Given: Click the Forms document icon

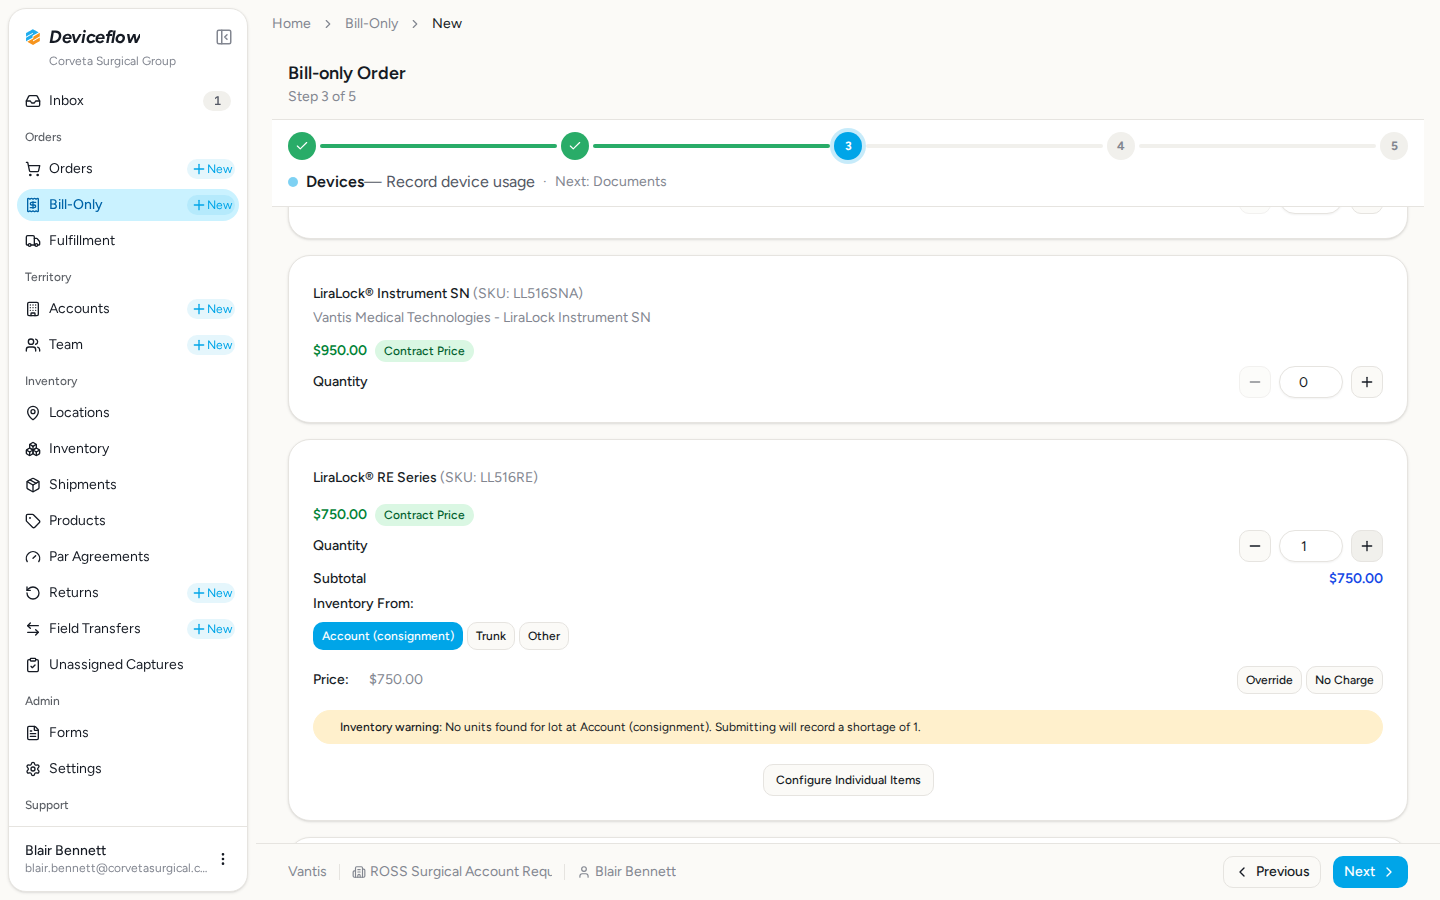Looking at the screenshot, I should [33, 733].
